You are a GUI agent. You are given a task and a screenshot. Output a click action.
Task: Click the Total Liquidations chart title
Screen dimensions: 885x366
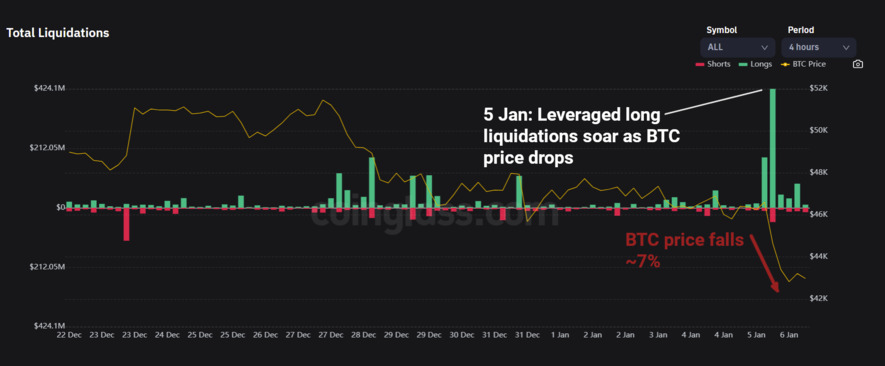[58, 33]
